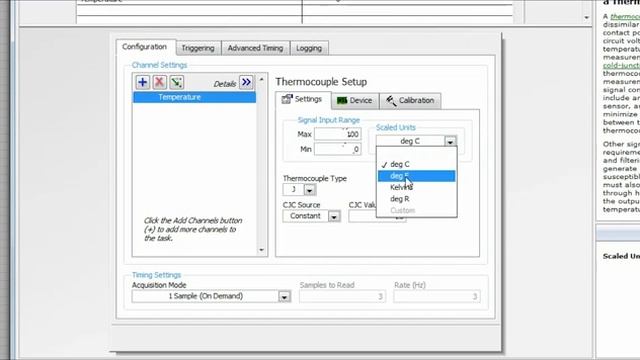640x360 pixels.
Task: Click the channel list scroll up arrow
Action: pos(262,79)
